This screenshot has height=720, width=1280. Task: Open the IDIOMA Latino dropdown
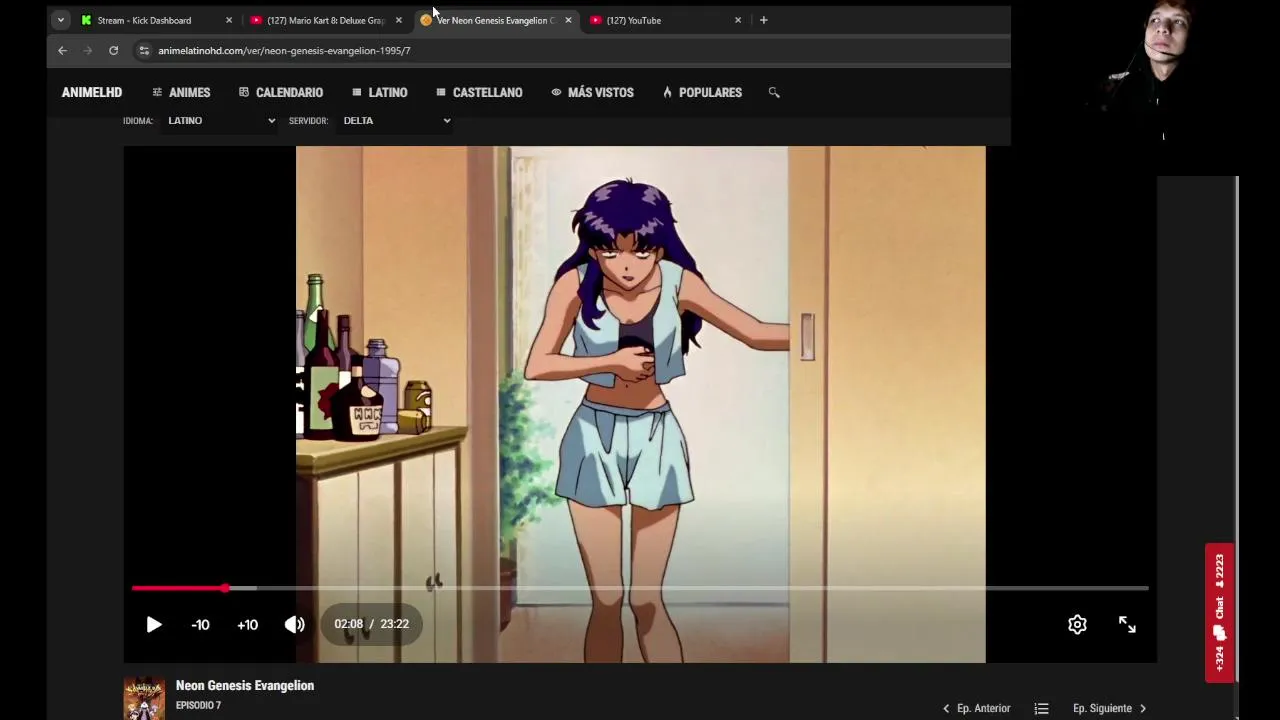(x=220, y=120)
